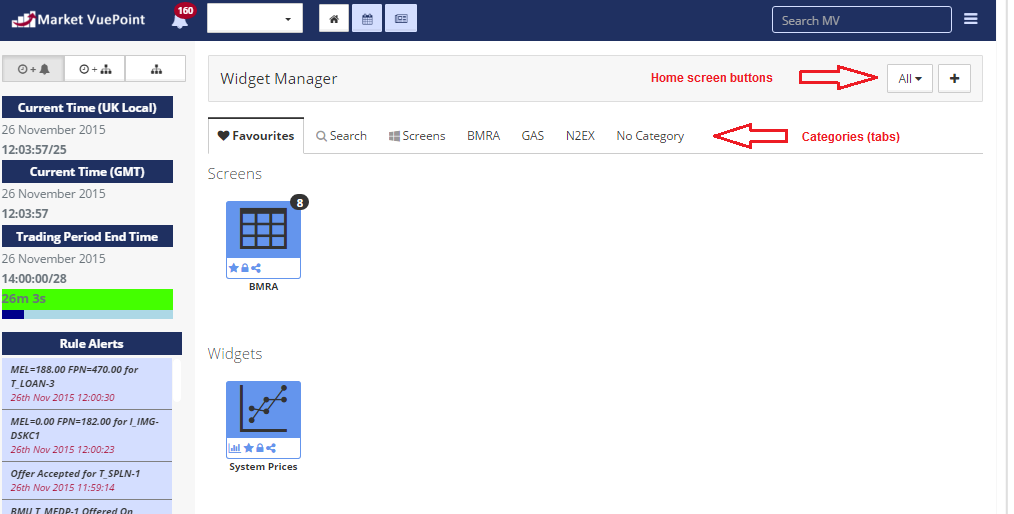The width and height of the screenshot is (1014, 514).
Task: Click the Current Time (GMT) header
Action: tap(87, 171)
